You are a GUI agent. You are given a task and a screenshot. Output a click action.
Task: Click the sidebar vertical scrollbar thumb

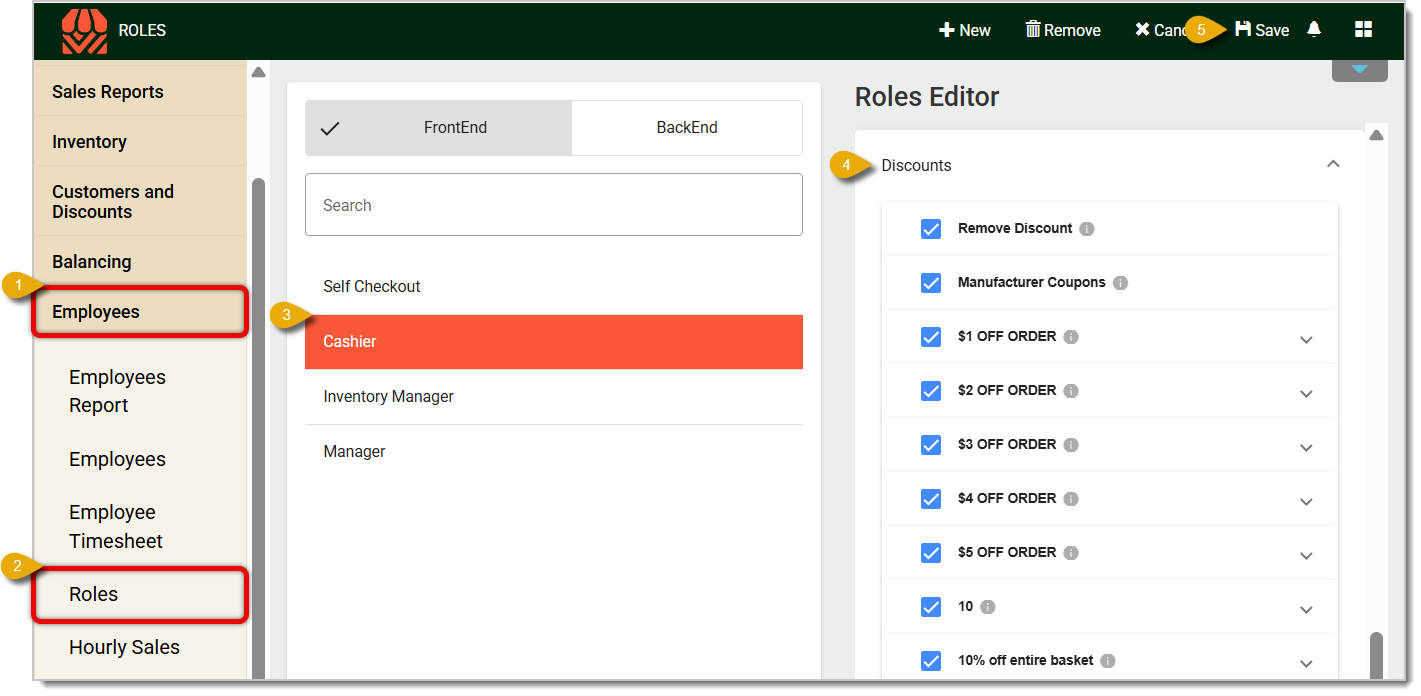[x=258, y=430]
